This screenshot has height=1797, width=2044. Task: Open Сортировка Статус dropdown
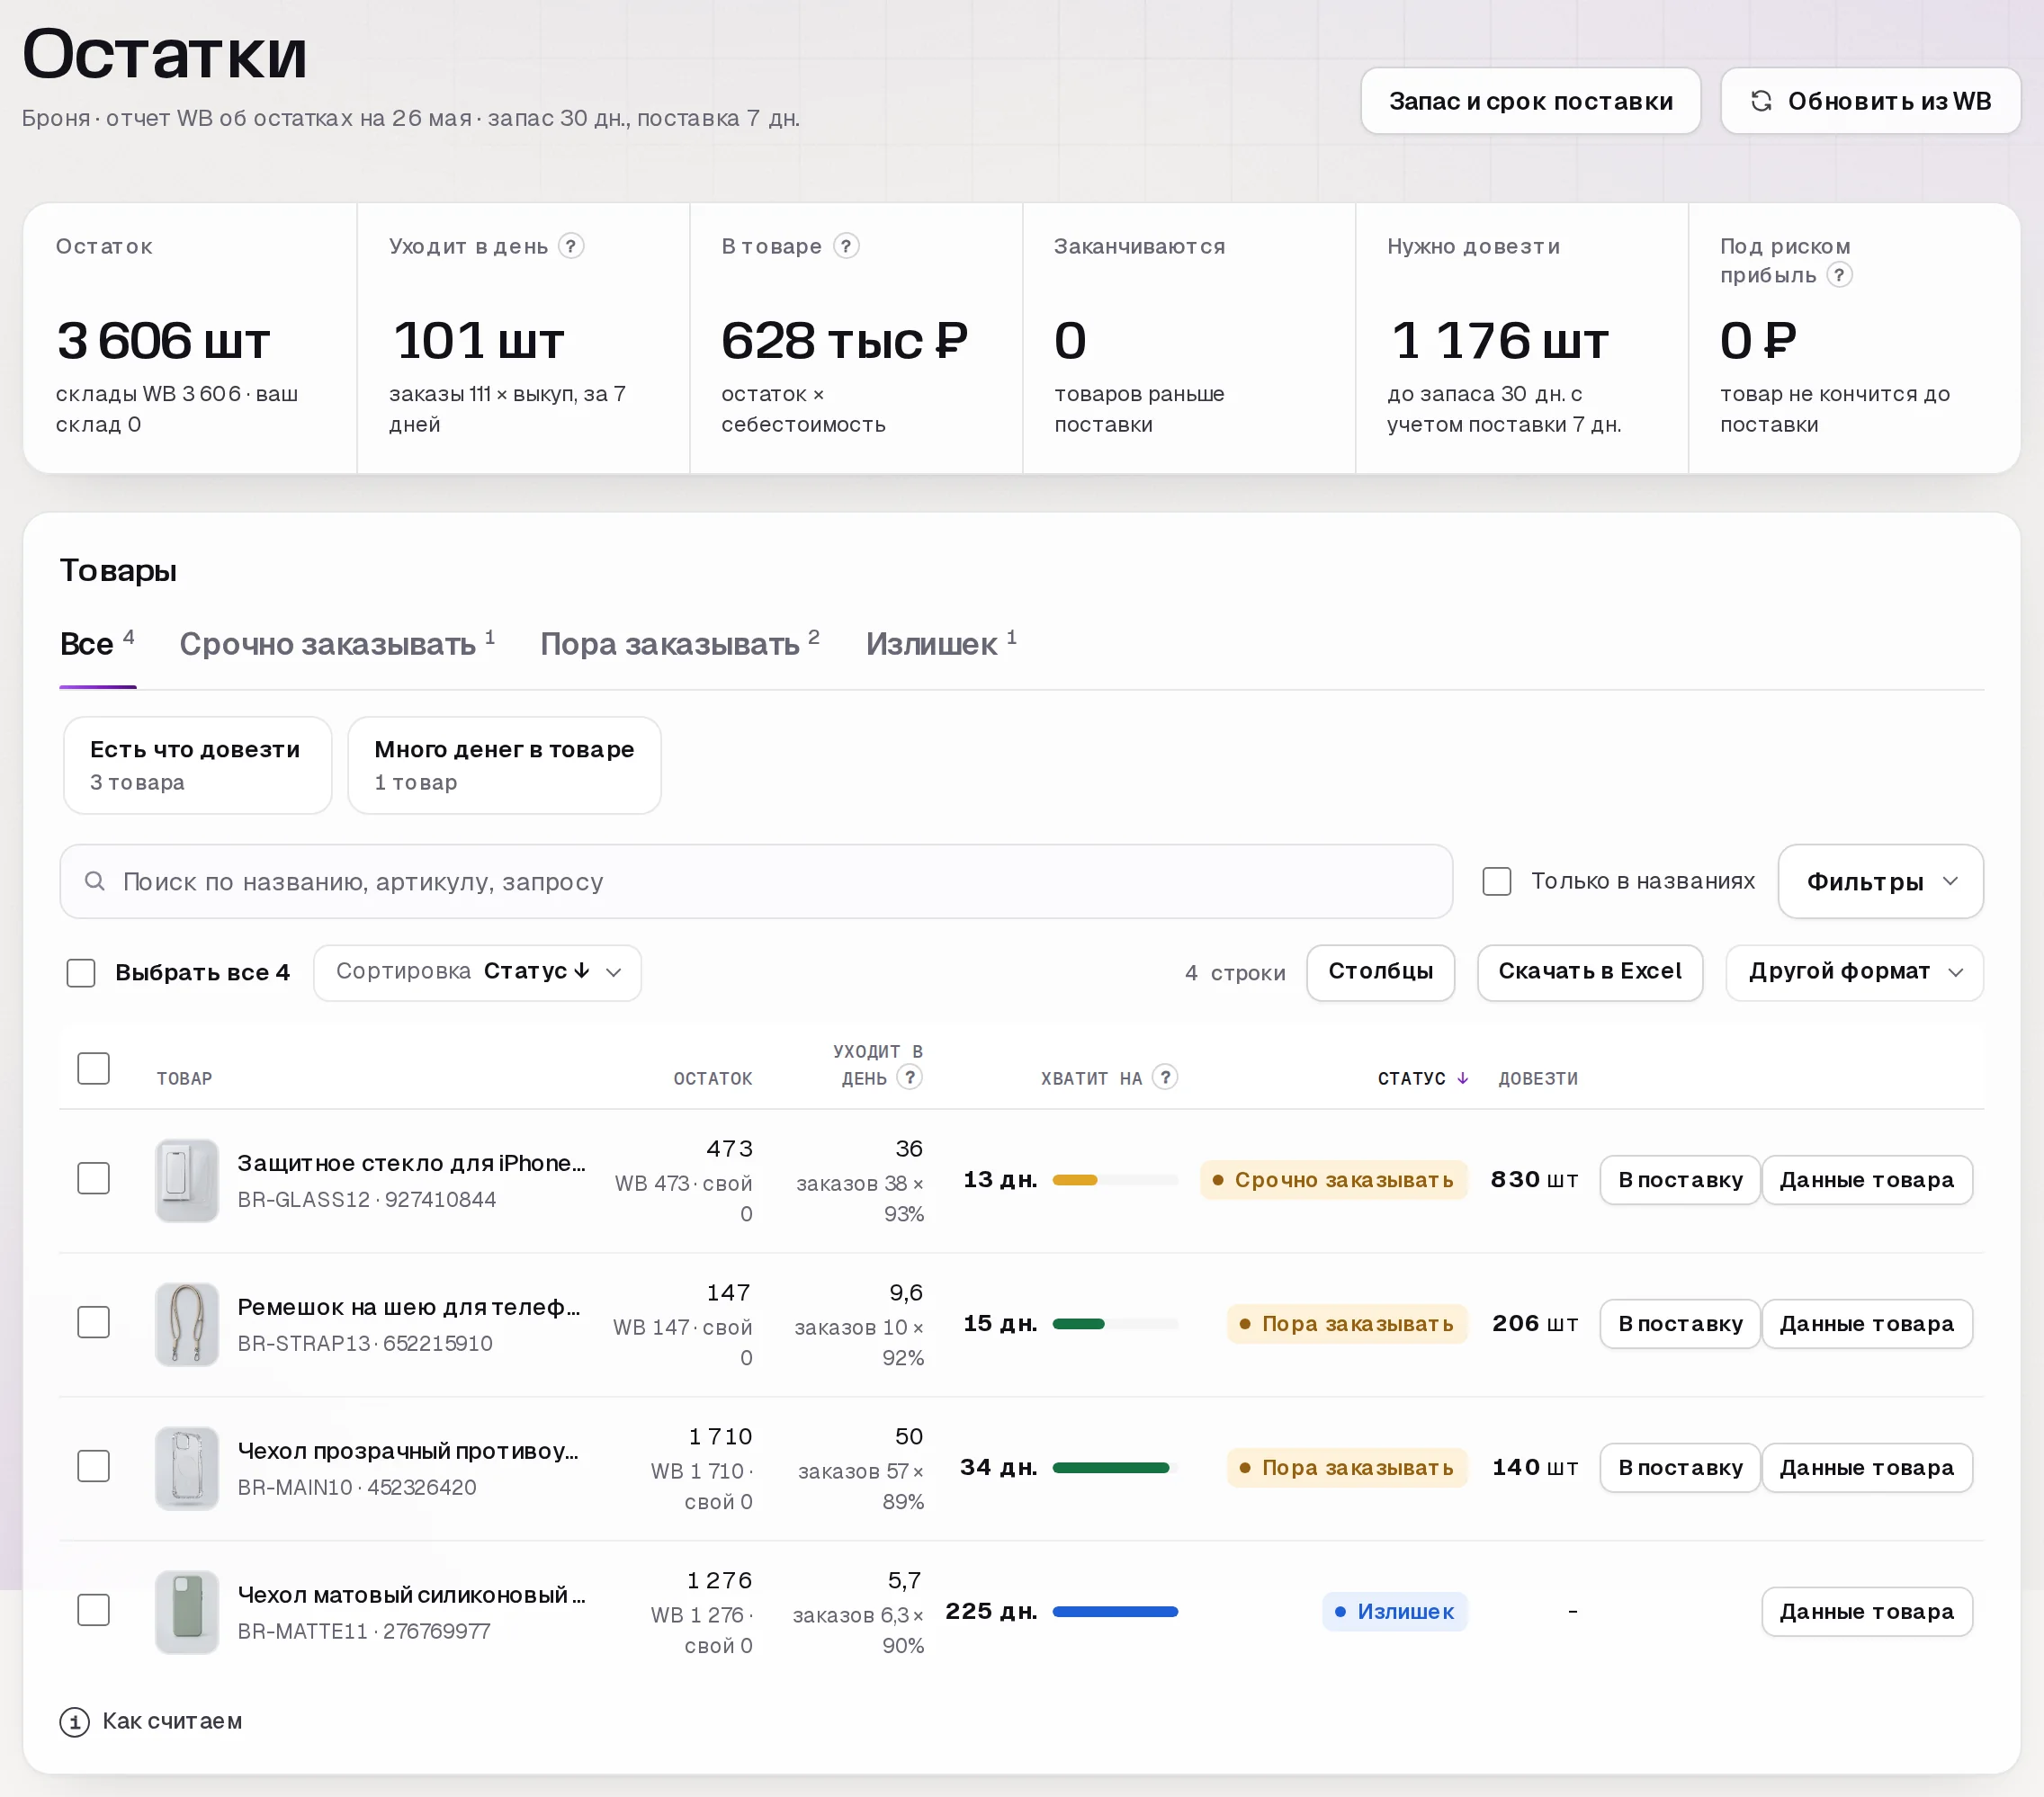(477, 972)
